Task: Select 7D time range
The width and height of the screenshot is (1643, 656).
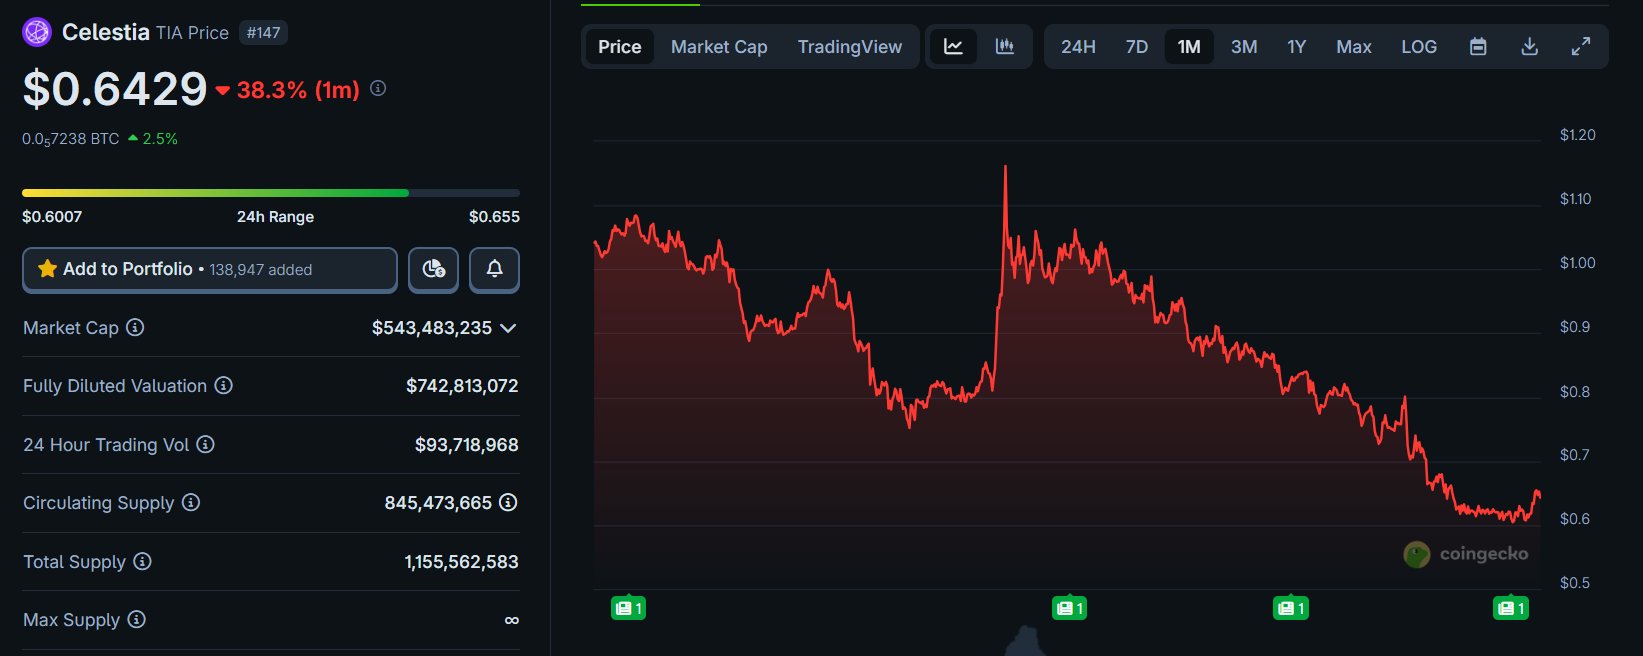Action: [1137, 47]
